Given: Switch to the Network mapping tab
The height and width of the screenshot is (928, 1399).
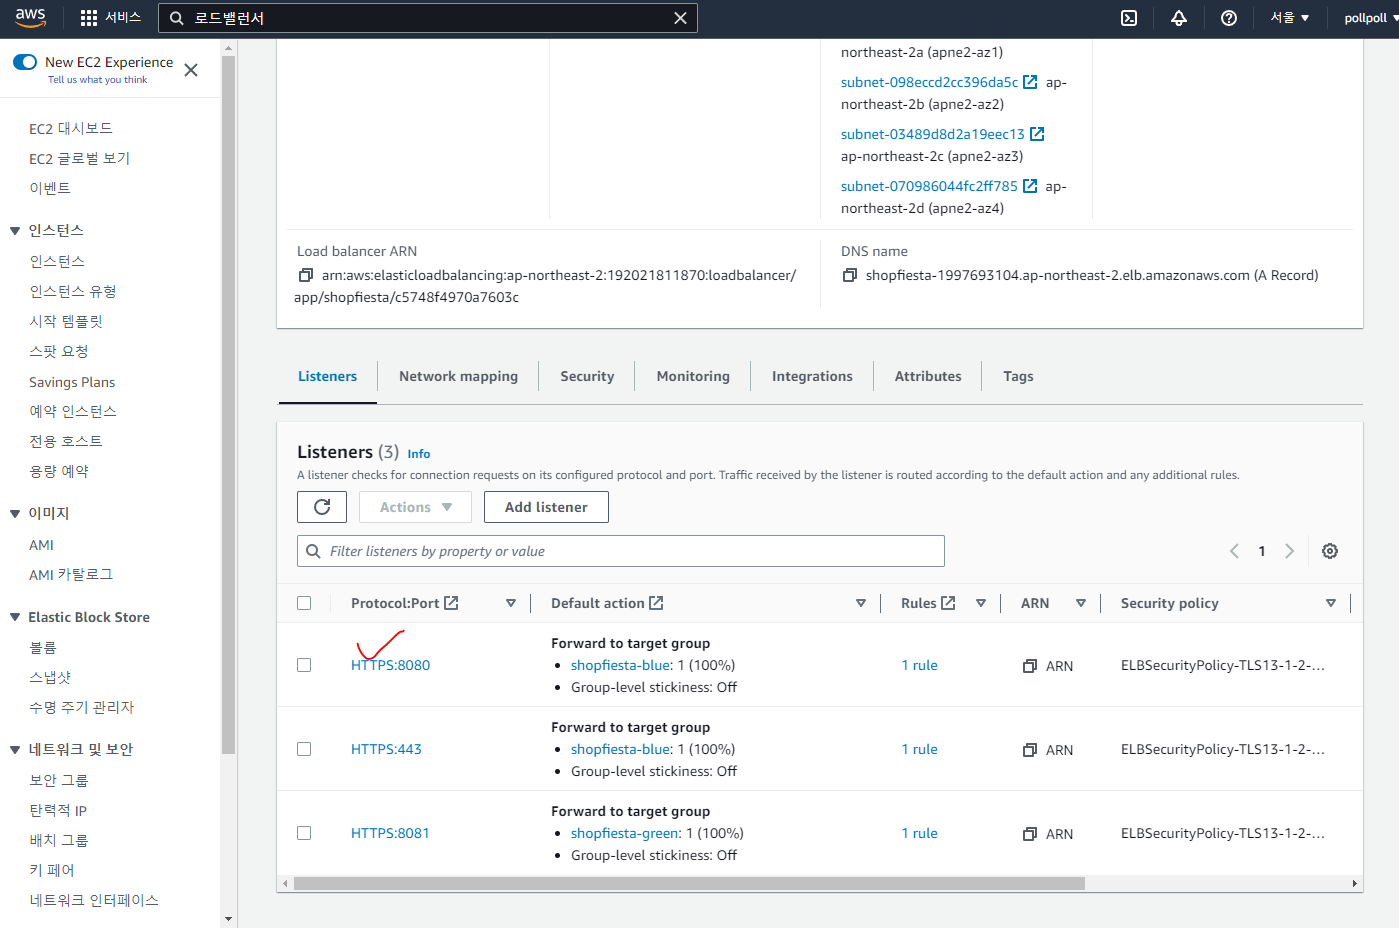Looking at the screenshot, I should coord(458,376).
